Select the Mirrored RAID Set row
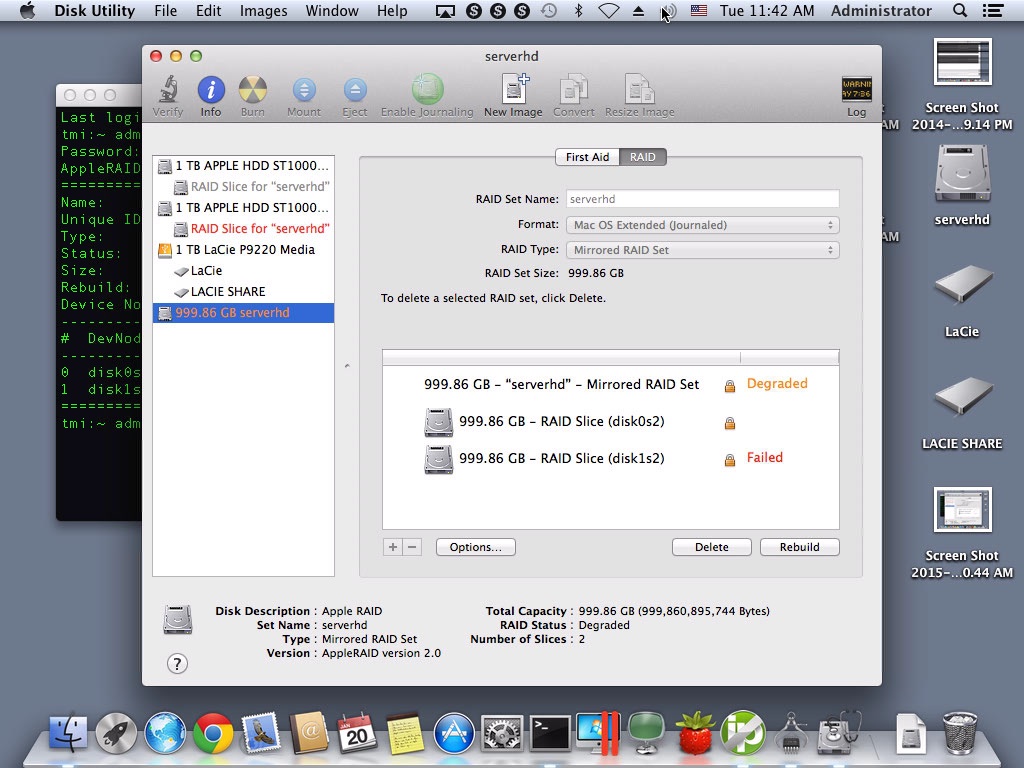 610,384
